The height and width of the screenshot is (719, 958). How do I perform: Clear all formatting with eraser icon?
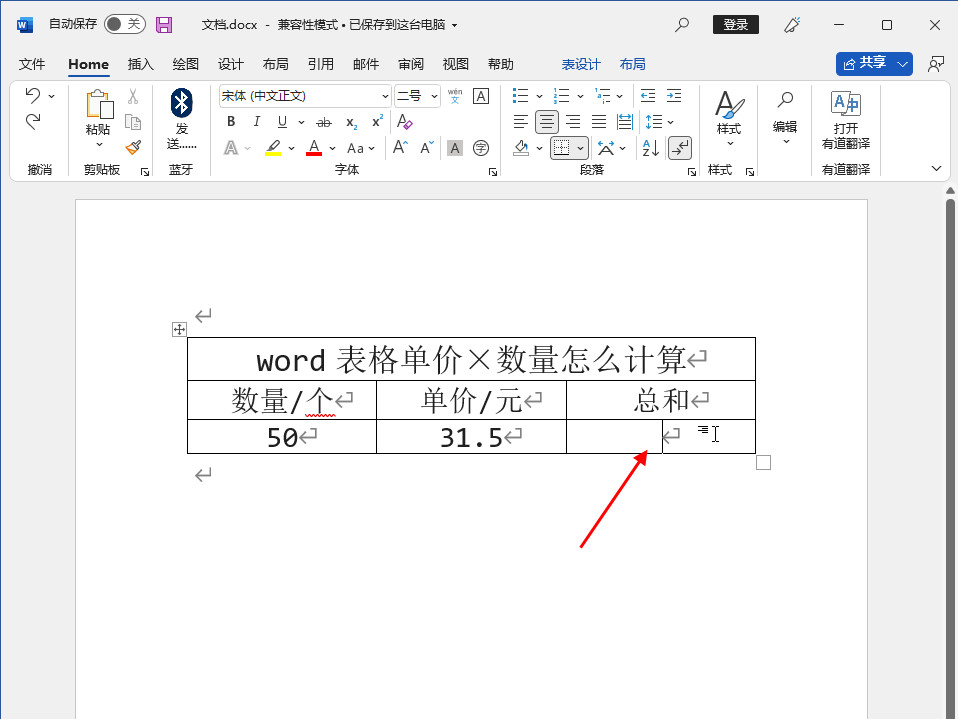404,122
